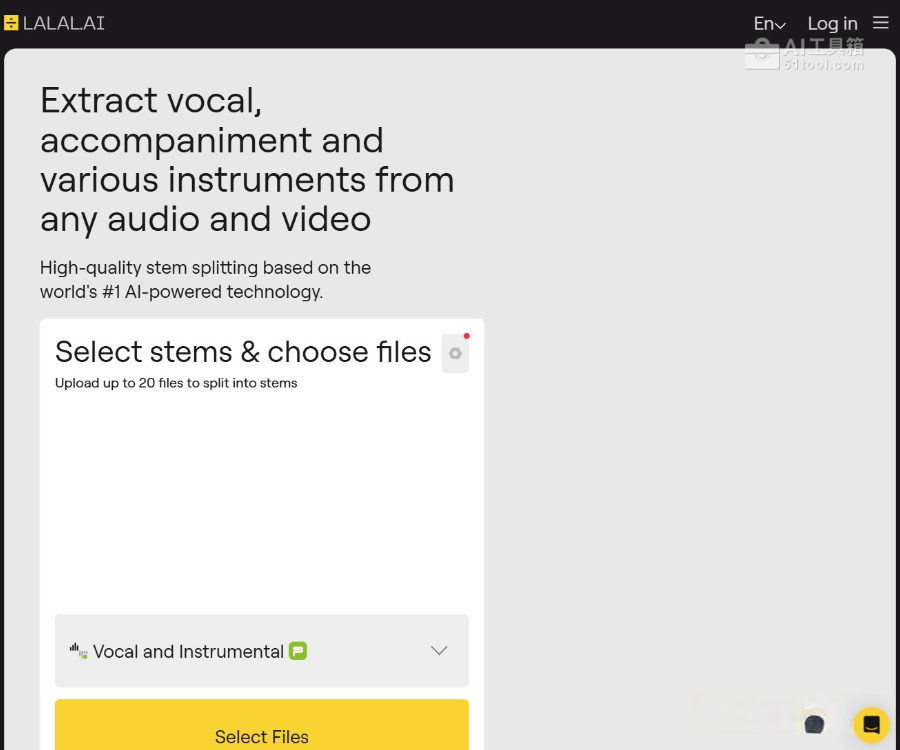
Task: Click the yellow LALAL.AI logo icon
Action: click(x=11, y=23)
